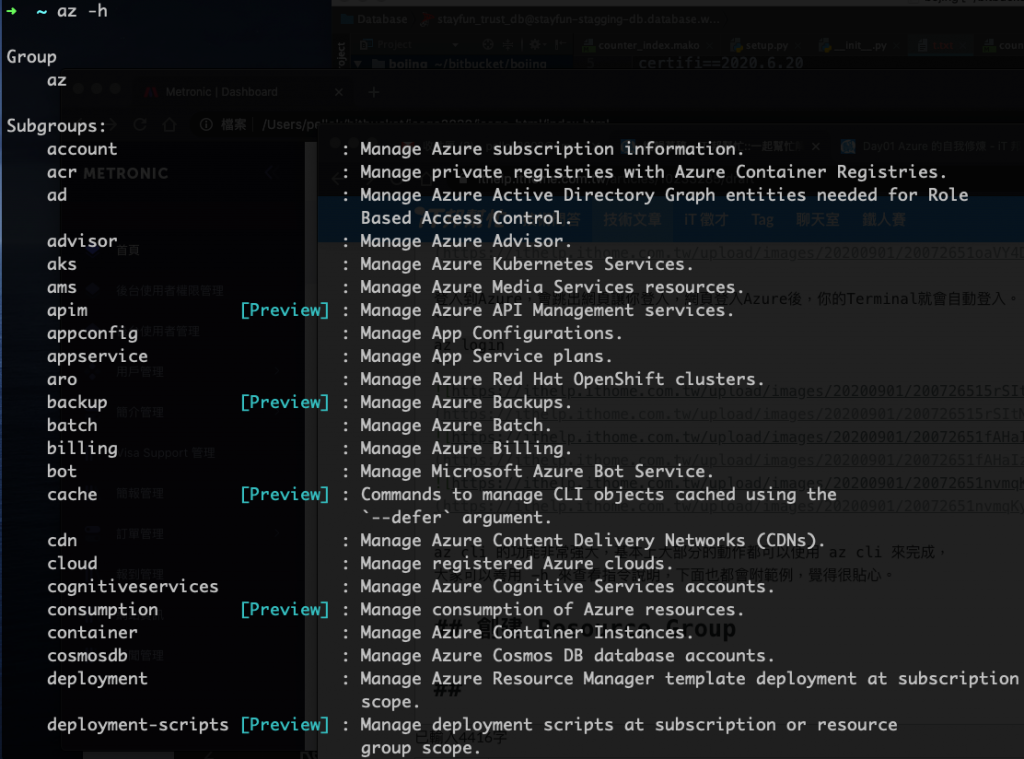Click 'Manage Azure Batch.' description

coord(456,425)
